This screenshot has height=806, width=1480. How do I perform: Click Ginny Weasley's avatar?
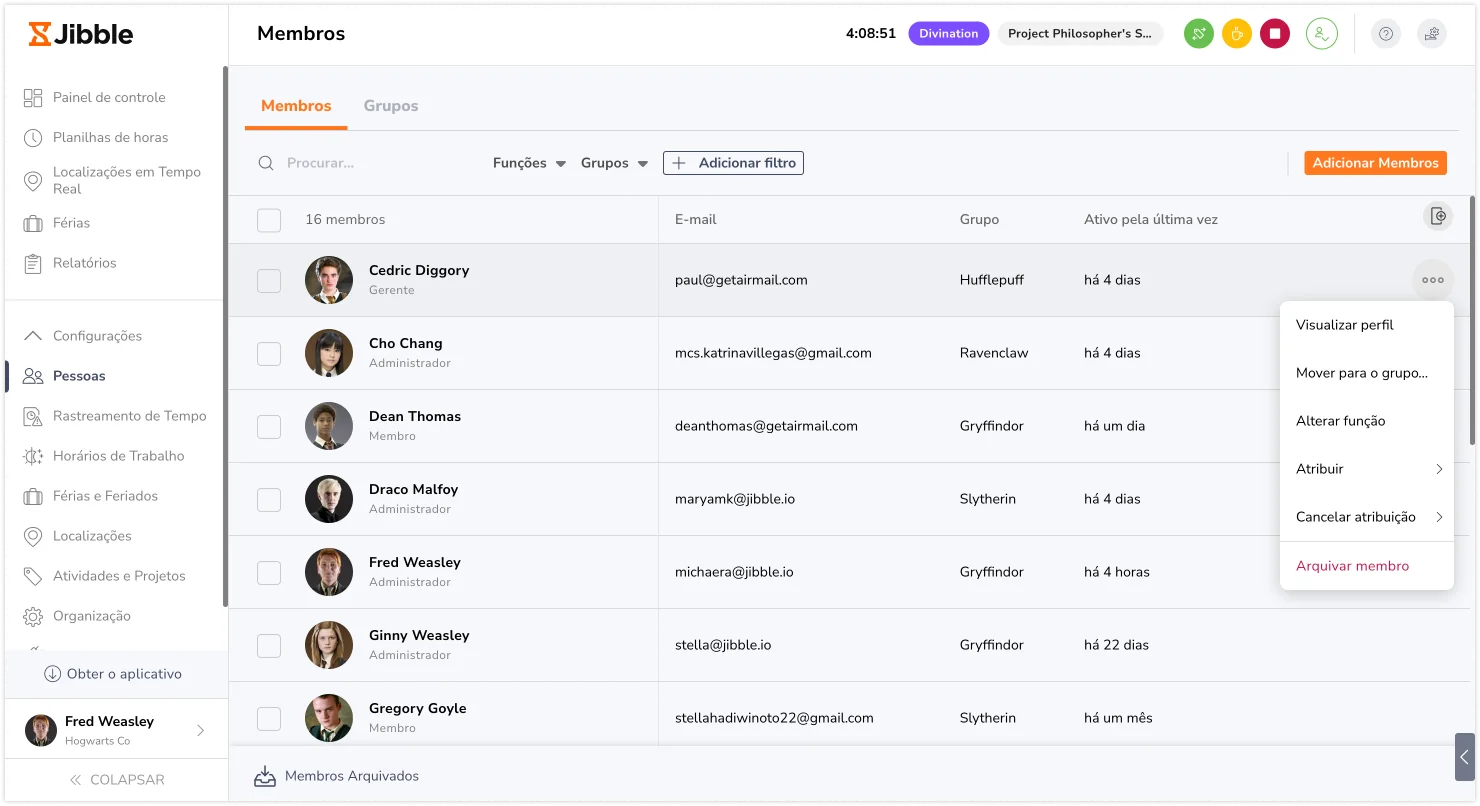329,645
